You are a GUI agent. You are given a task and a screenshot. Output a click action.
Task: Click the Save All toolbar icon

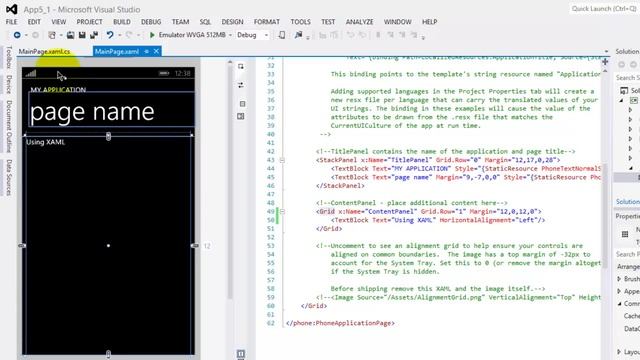click(94, 35)
